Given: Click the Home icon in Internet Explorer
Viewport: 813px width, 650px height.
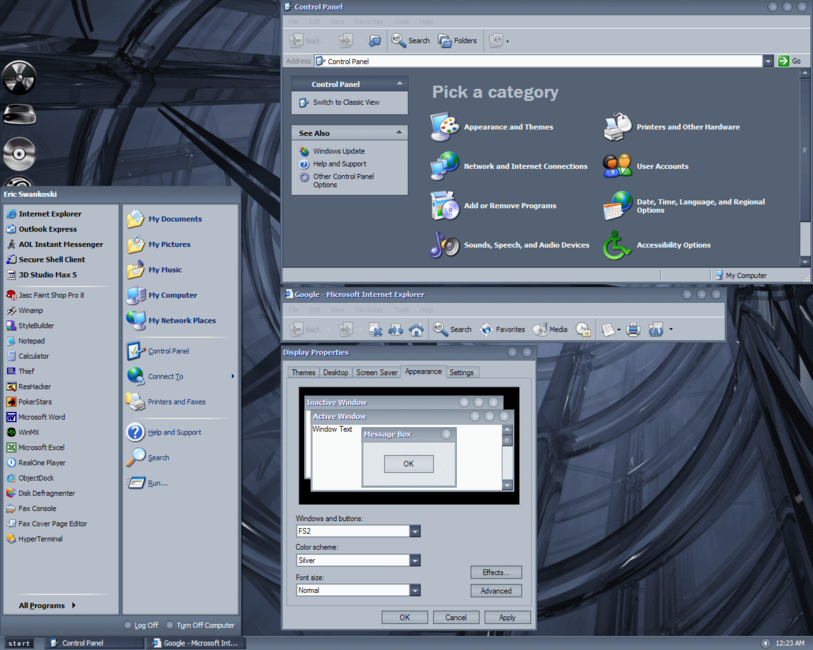Looking at the screenshot, I should pos(416,329).
